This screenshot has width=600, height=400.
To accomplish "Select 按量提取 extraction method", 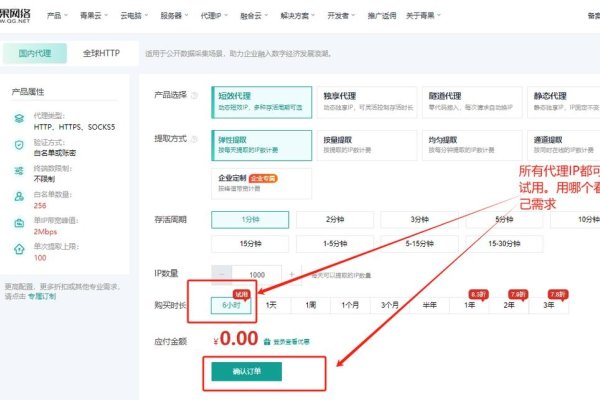I will coord(367,145).
